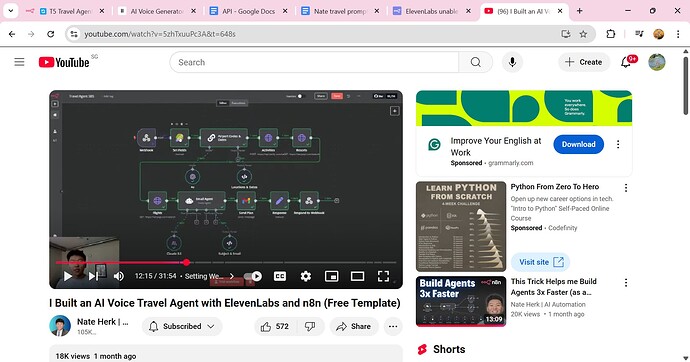Mute the video volume

point(119,276)
